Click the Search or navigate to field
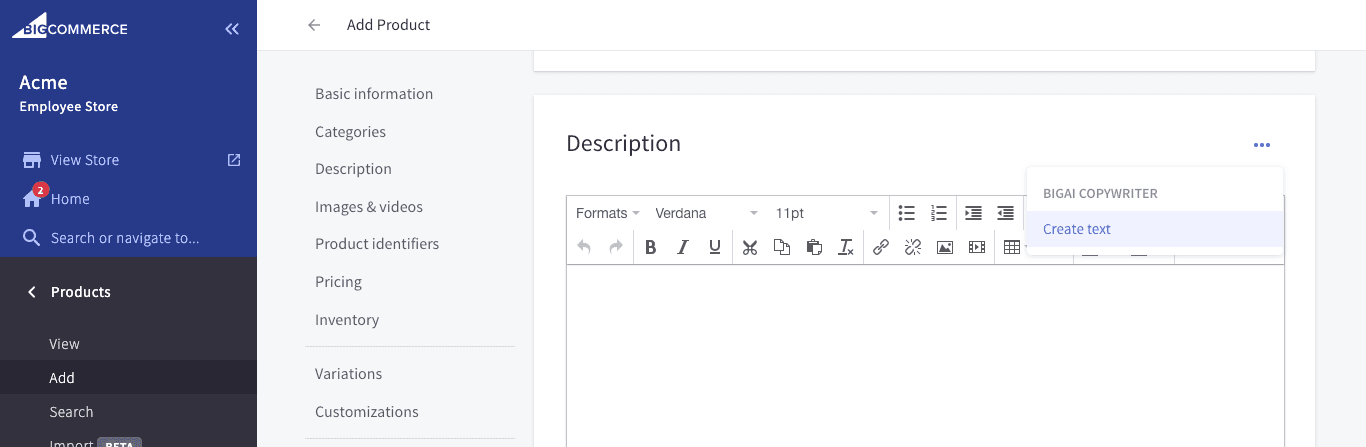The height and width of the screenshot is (447, 1366). pos(125,238)
